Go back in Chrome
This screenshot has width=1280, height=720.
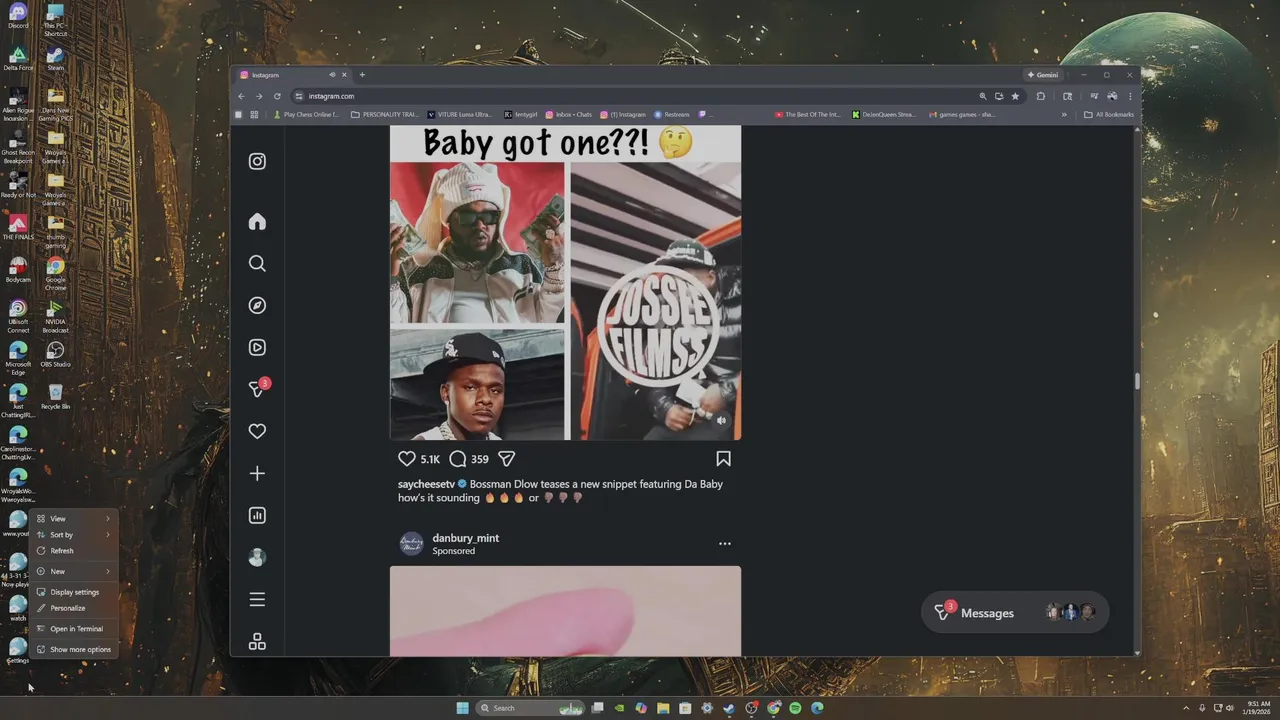[241, 96]
